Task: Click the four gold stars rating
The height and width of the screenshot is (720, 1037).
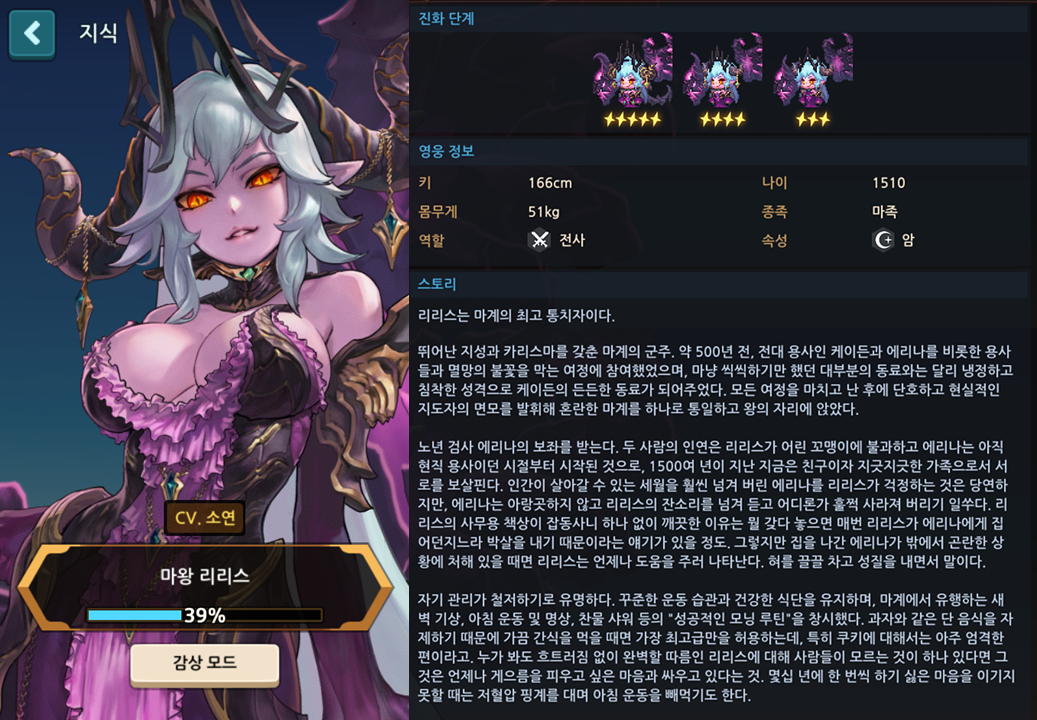Action: click(722, 120)
